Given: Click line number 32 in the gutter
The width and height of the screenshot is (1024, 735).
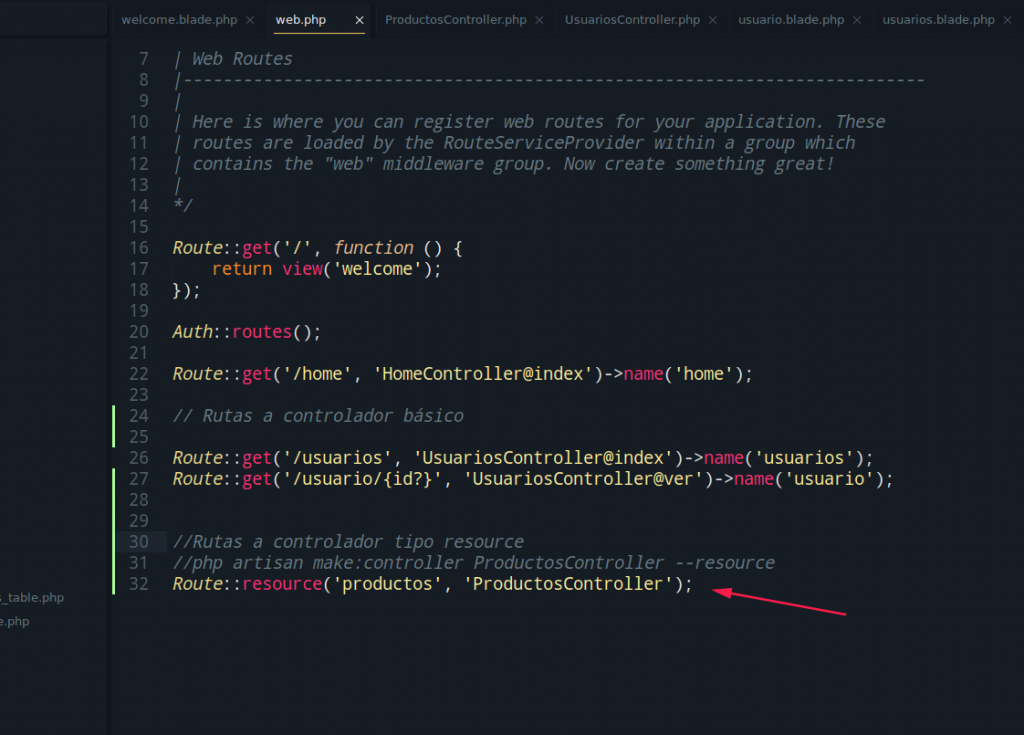Looking at the screenshot, I should click(139, 584).
